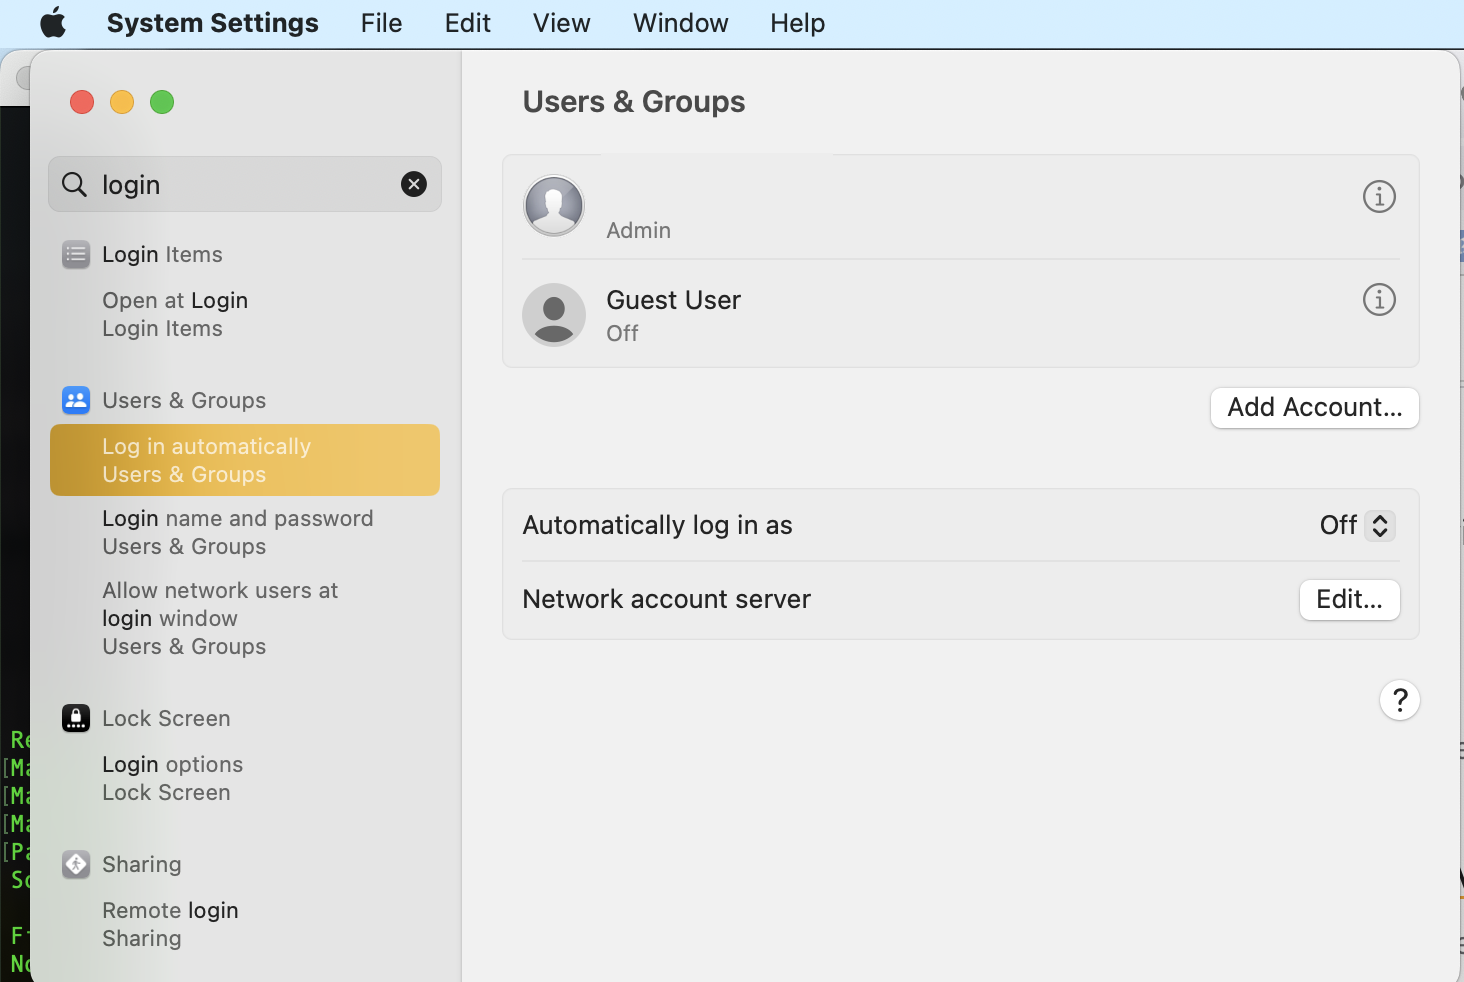Click the Add Account button
Screen dimensions: 1464x982
(1314, 408)
